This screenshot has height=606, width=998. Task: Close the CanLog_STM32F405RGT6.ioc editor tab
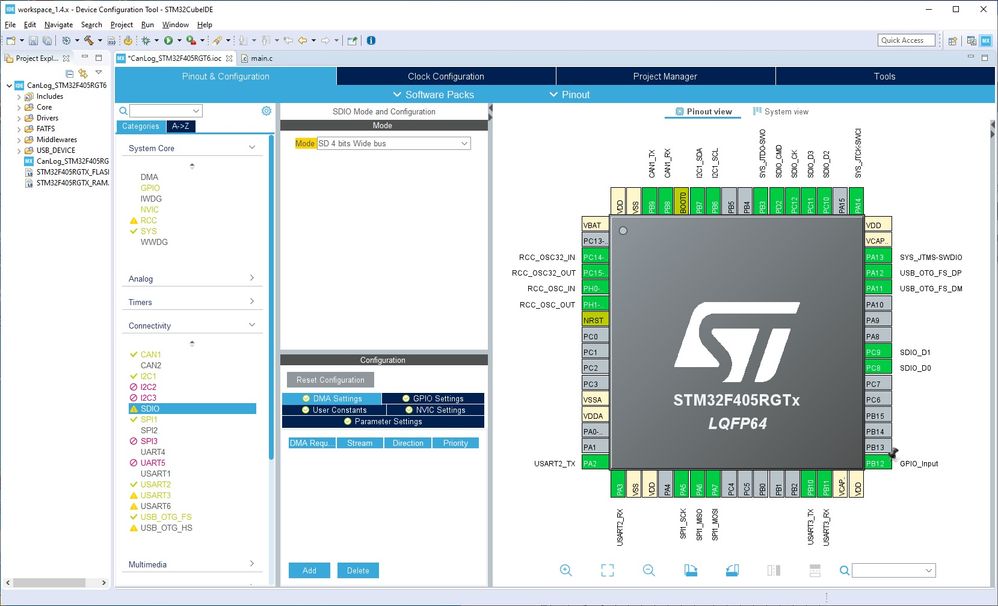coord(229,58)
